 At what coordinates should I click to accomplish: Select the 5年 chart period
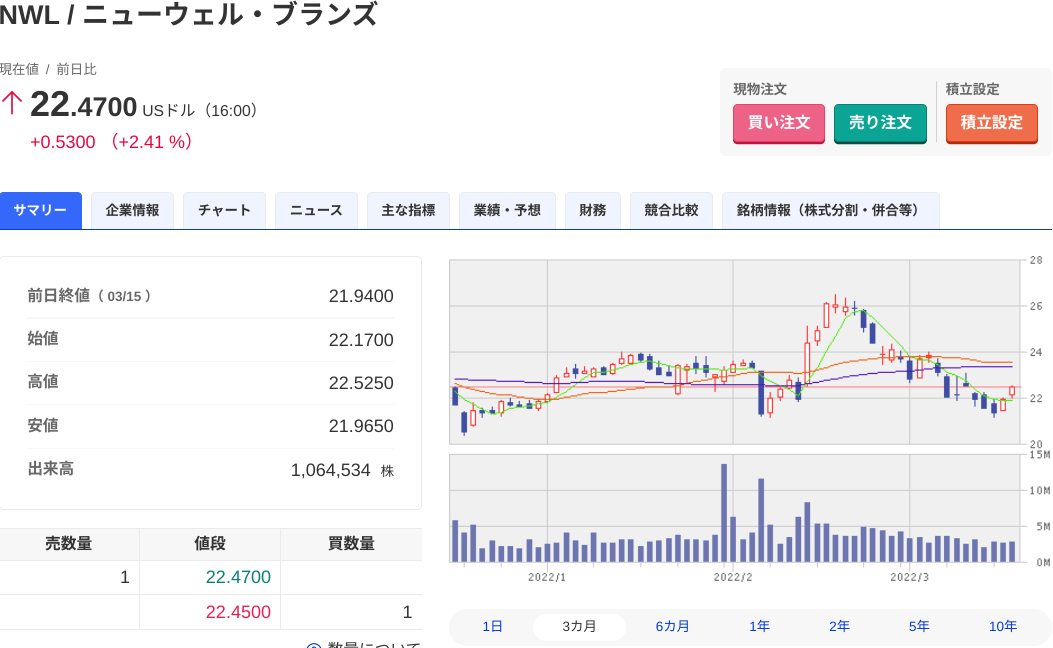point(919,627)
